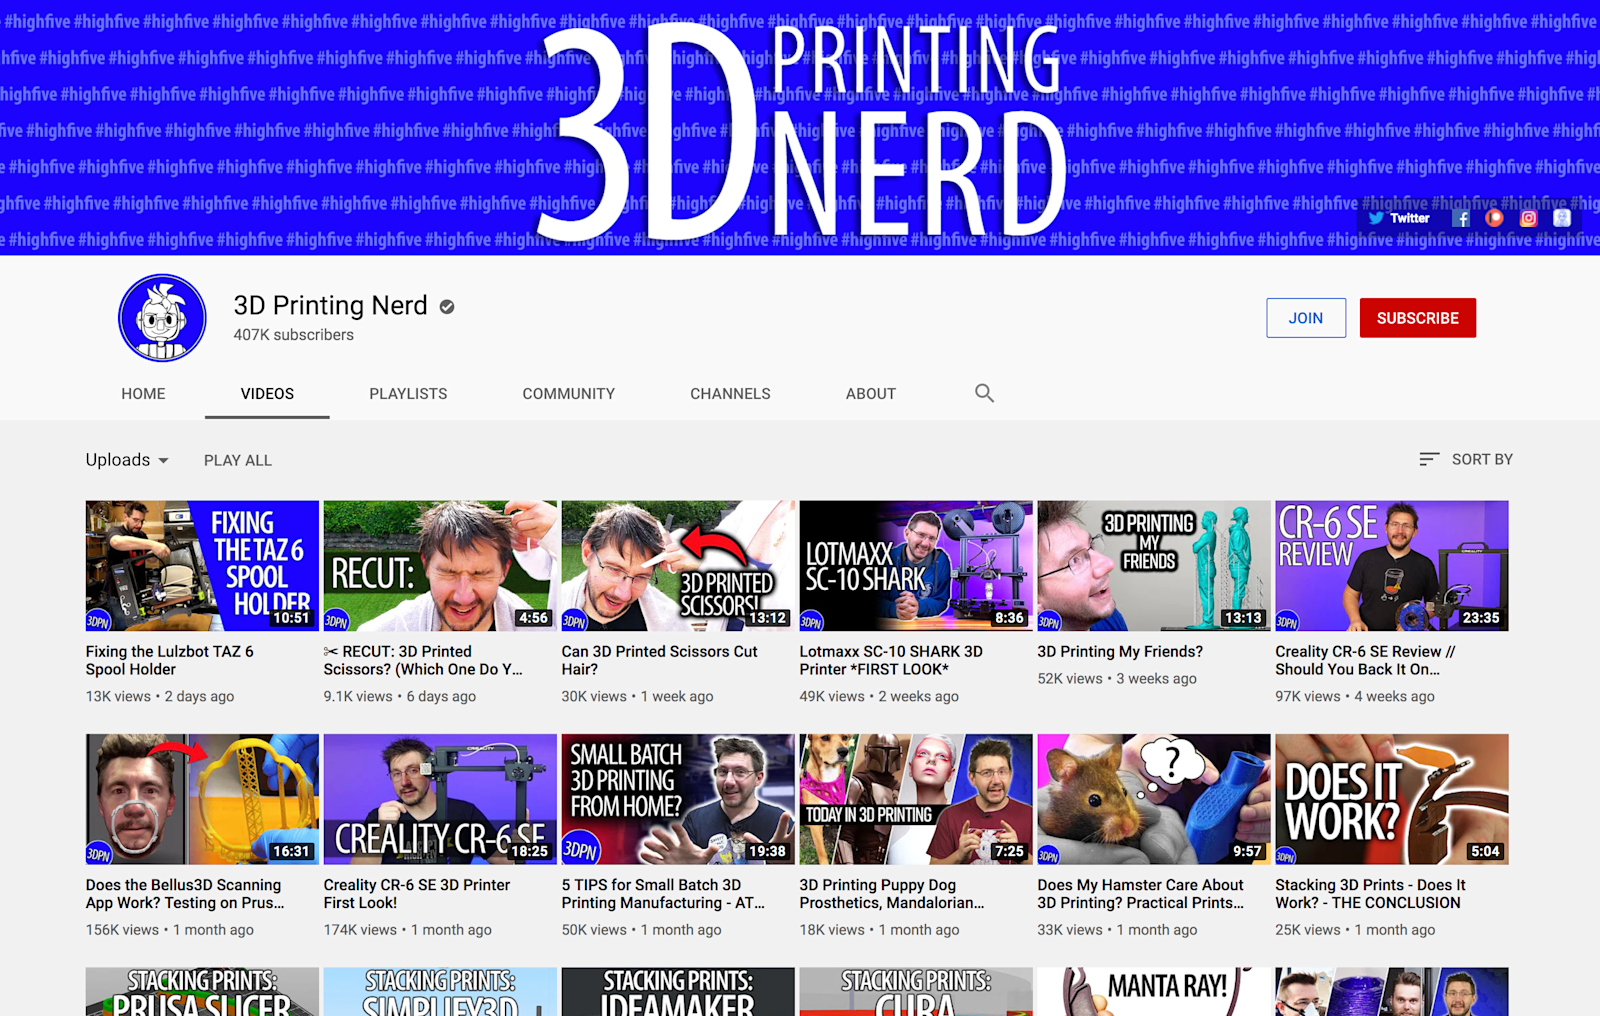Click the Lotmaxx SC-10 SHARK thumbnail
This screenshot has width=1600, height=1016.
point(915,565)
